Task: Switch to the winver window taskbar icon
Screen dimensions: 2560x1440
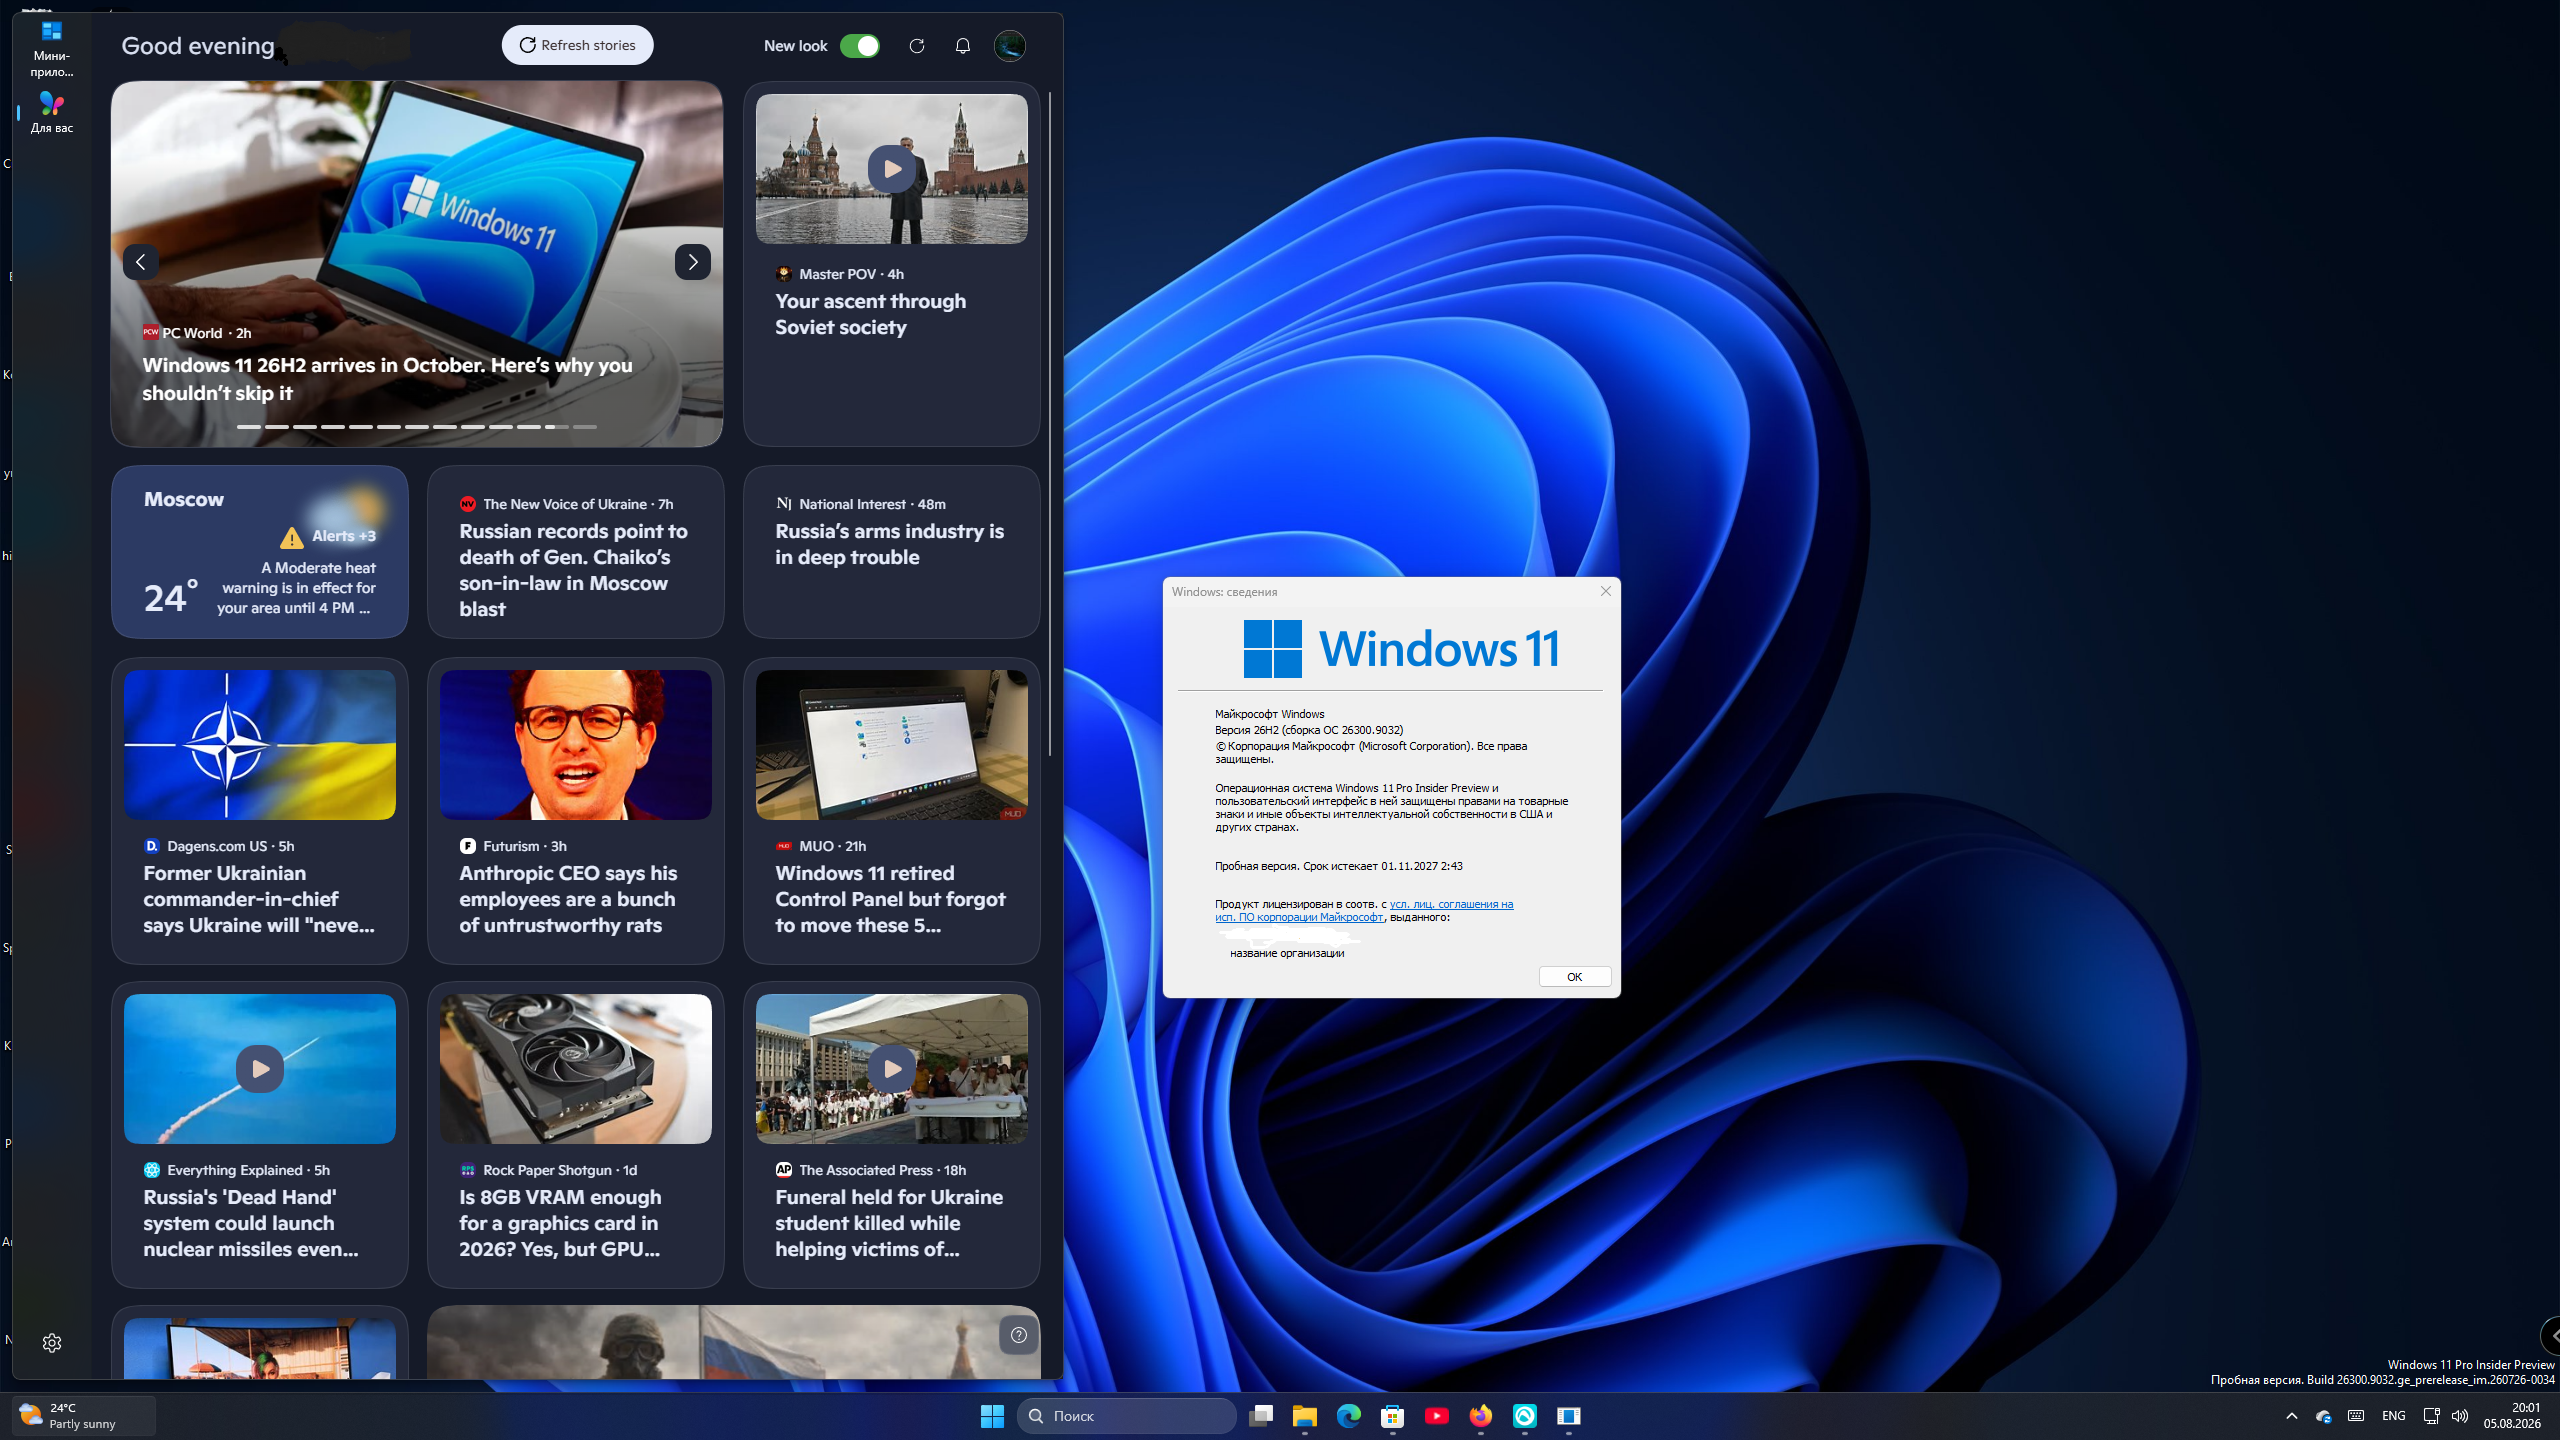Action: tap(1569, 1416)
